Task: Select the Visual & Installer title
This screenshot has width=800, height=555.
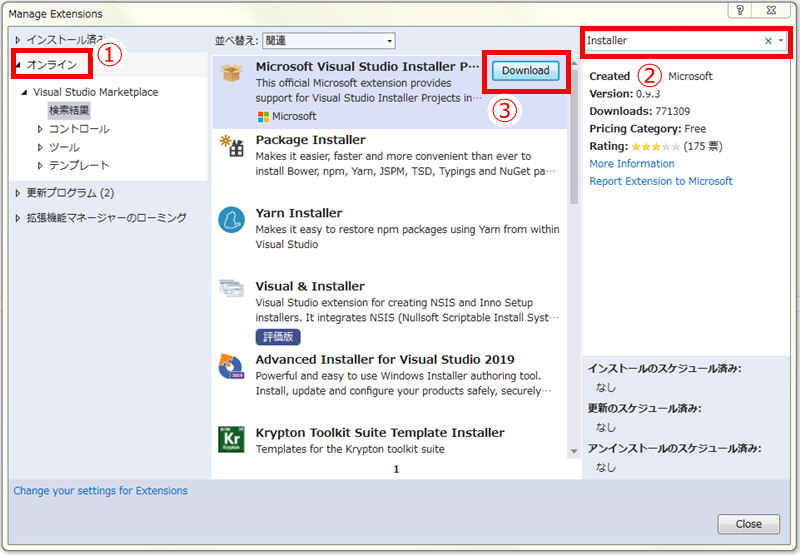Action: pyautogui.click(x=310, y=286)
